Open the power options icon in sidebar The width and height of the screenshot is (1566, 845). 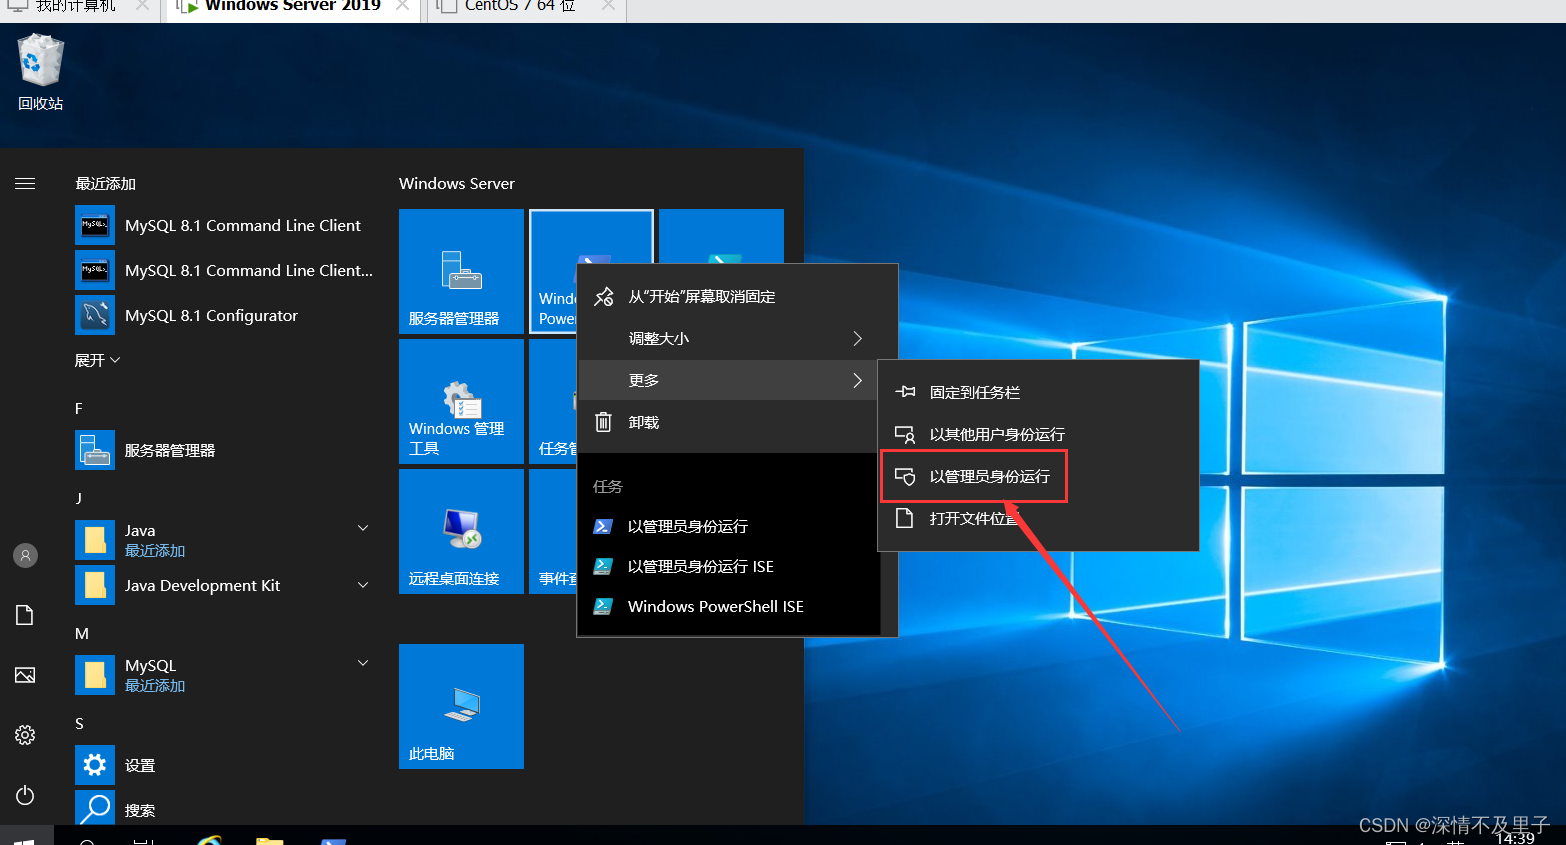click(x=25, y=795)
